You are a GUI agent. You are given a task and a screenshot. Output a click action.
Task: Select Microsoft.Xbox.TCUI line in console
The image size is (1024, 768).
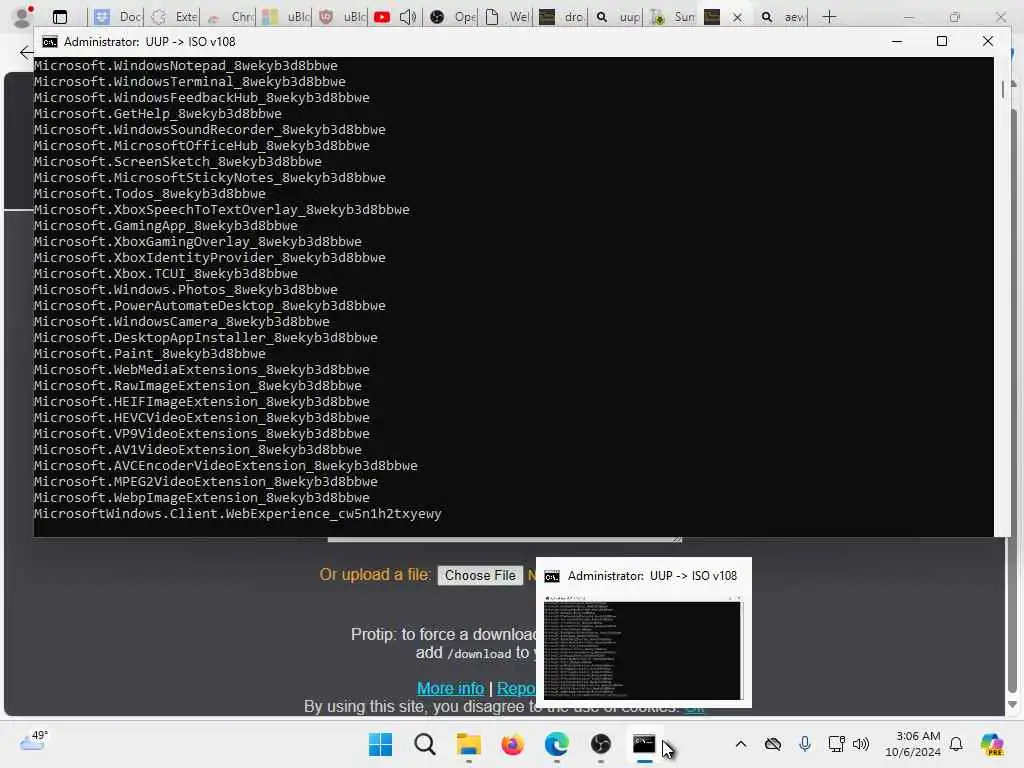pyautogui.click(x=165, y=274)
